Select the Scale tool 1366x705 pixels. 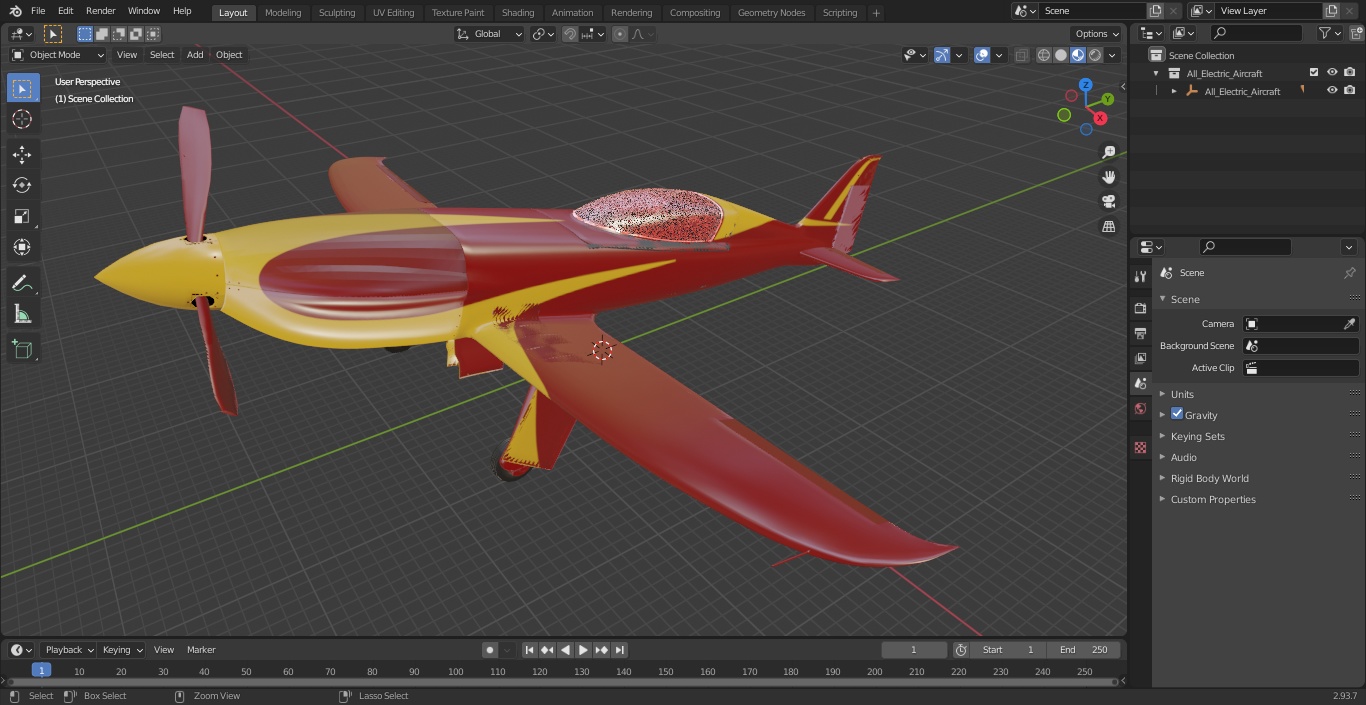22,216
